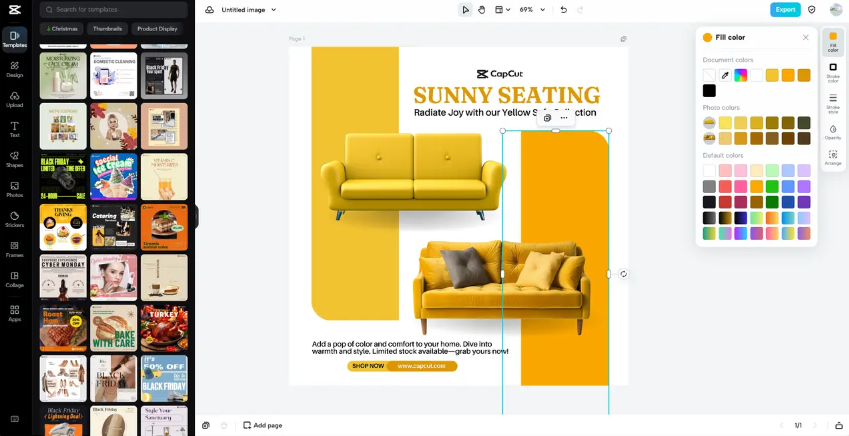Choose the no-fill transparent swatch
849x436 pixels.
(x=709, y=75)
